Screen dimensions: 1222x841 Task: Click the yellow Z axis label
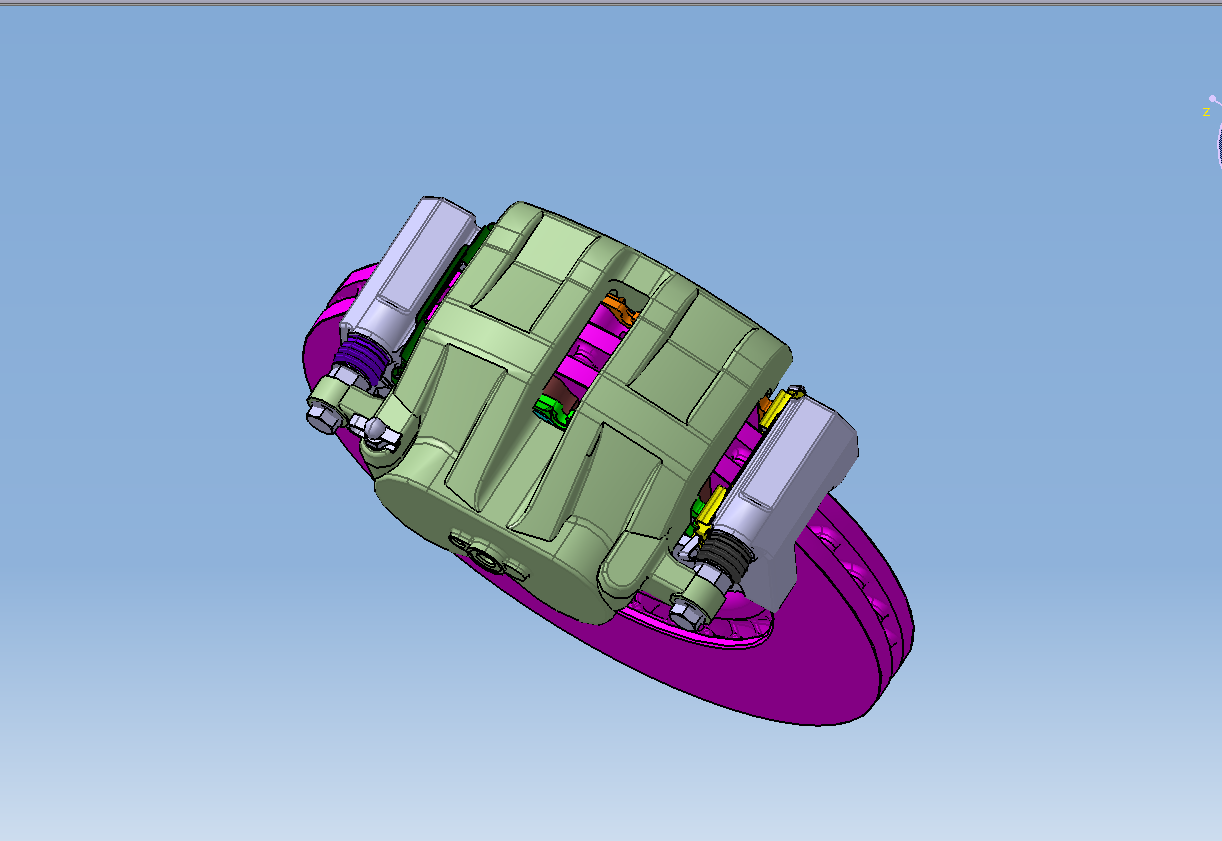pos(1206,112)
